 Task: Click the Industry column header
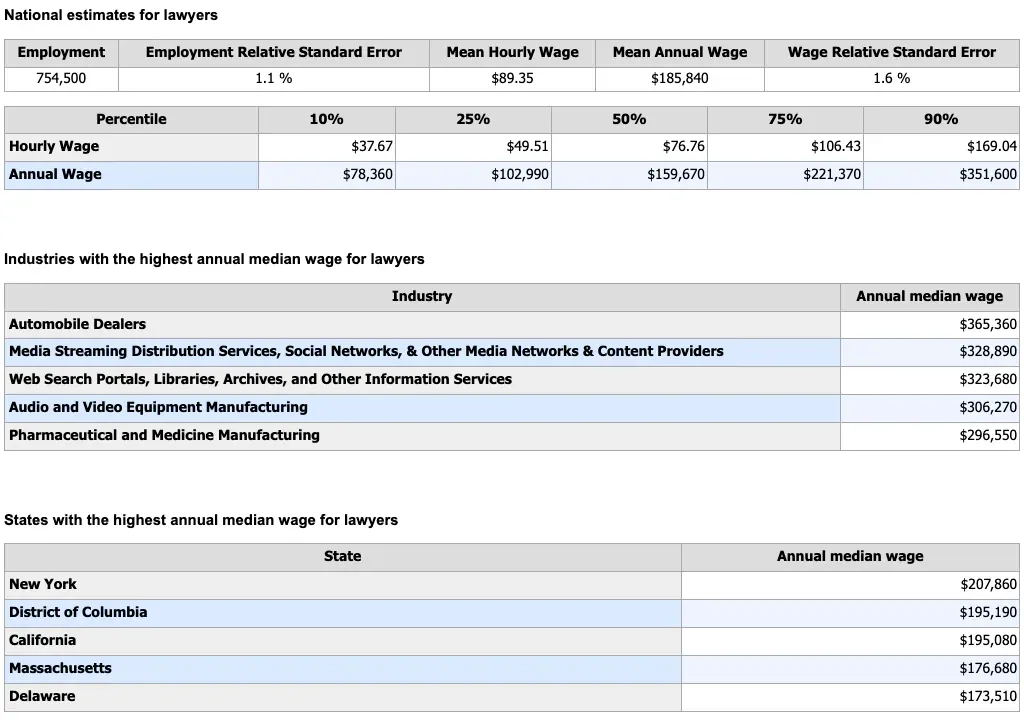(x=422, y=297)
